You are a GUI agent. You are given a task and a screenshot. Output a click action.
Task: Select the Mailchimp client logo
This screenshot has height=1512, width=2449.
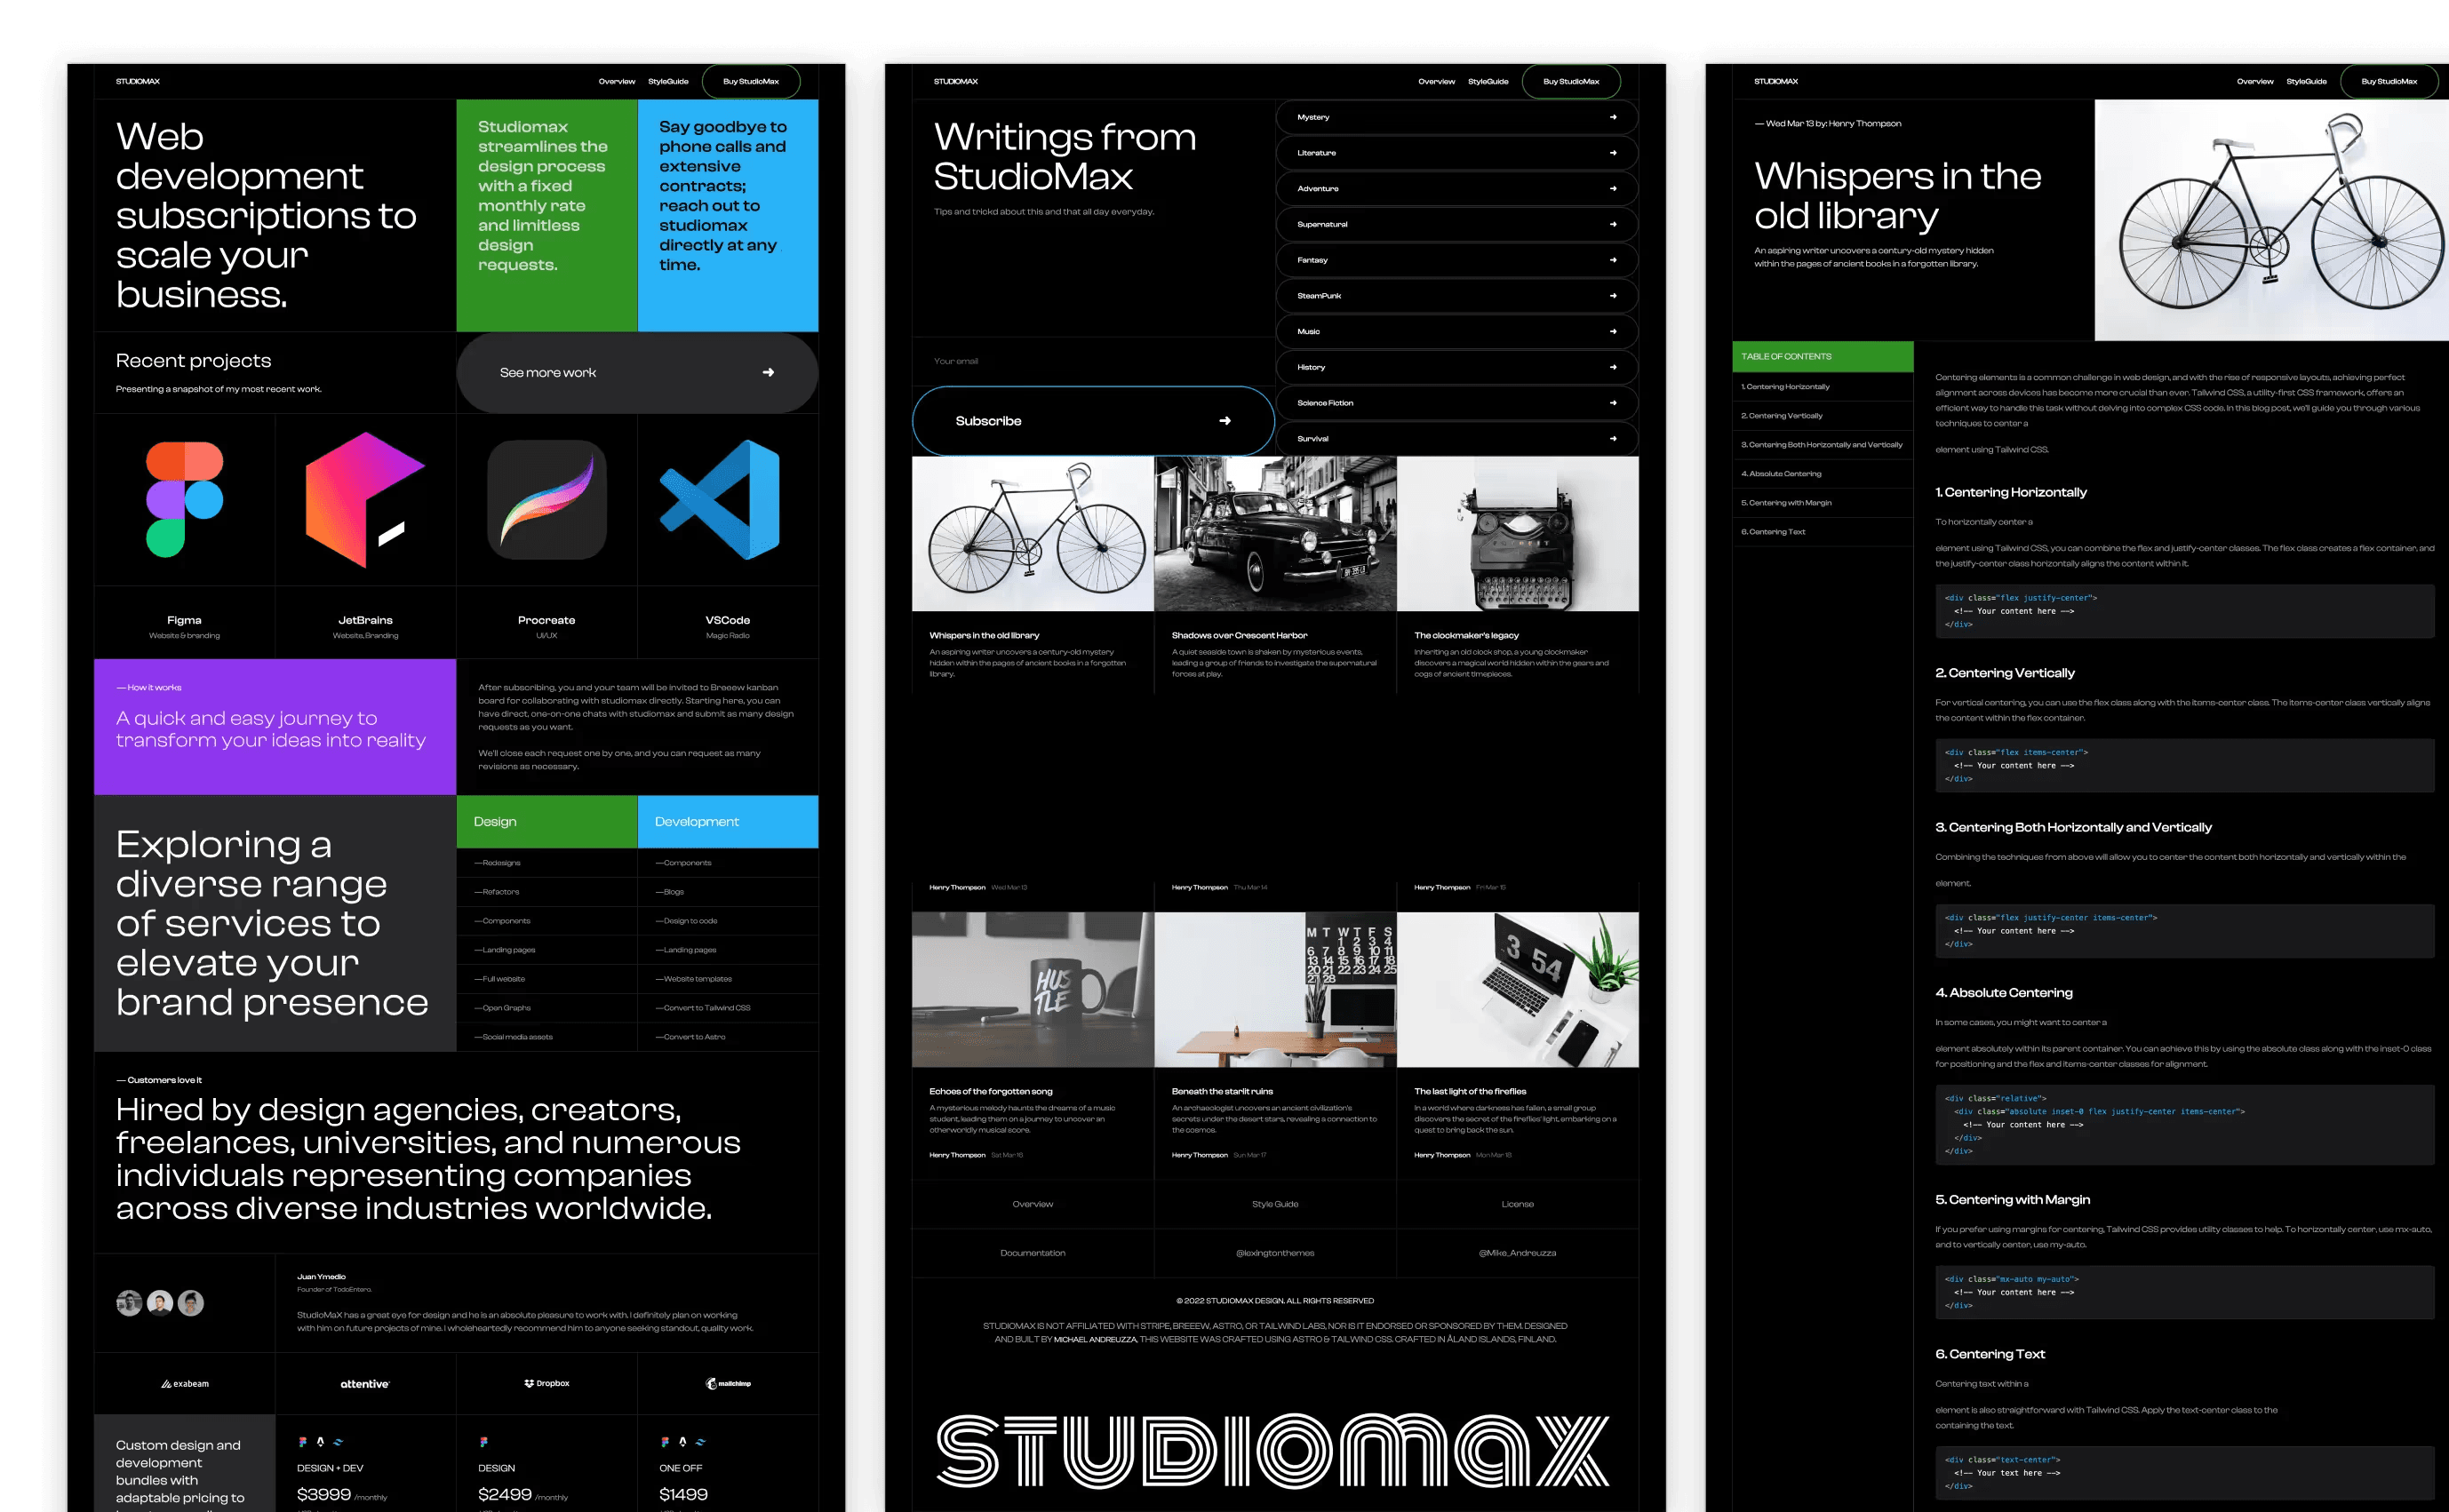coord(728,1384)
